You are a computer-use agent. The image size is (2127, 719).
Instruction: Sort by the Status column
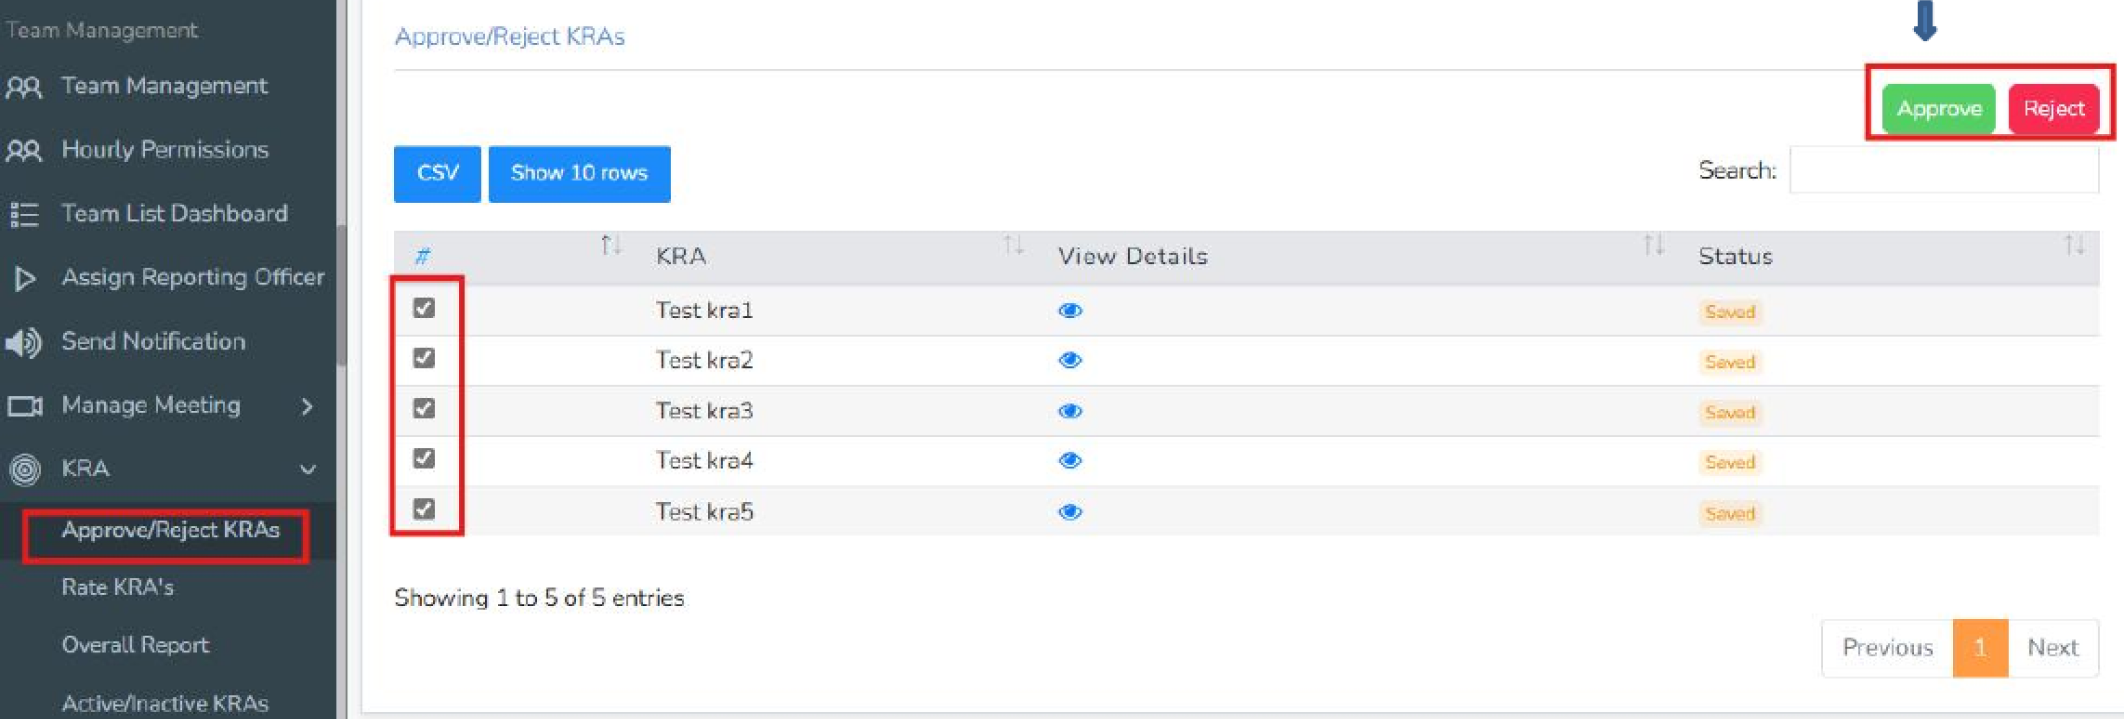[x=1889, y=256]
